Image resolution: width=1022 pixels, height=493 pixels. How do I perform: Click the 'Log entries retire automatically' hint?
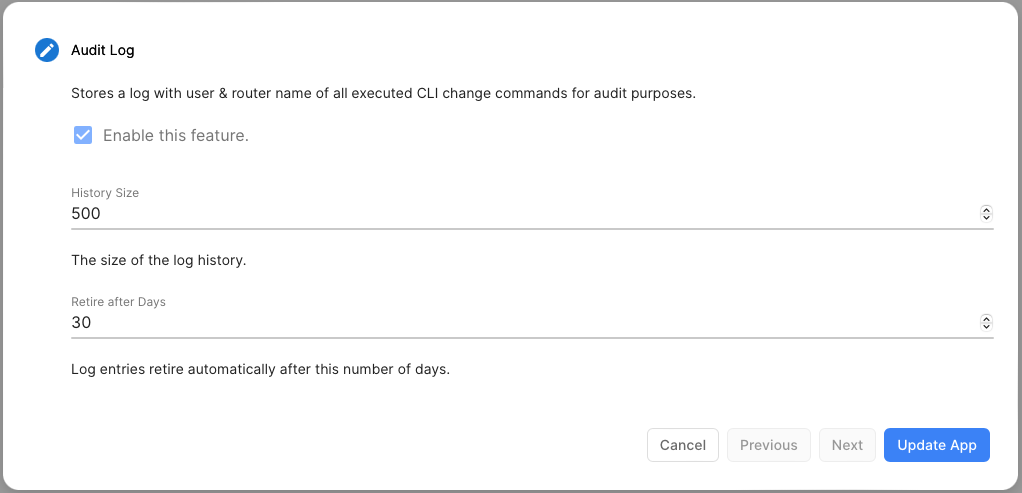pos(260,369)
